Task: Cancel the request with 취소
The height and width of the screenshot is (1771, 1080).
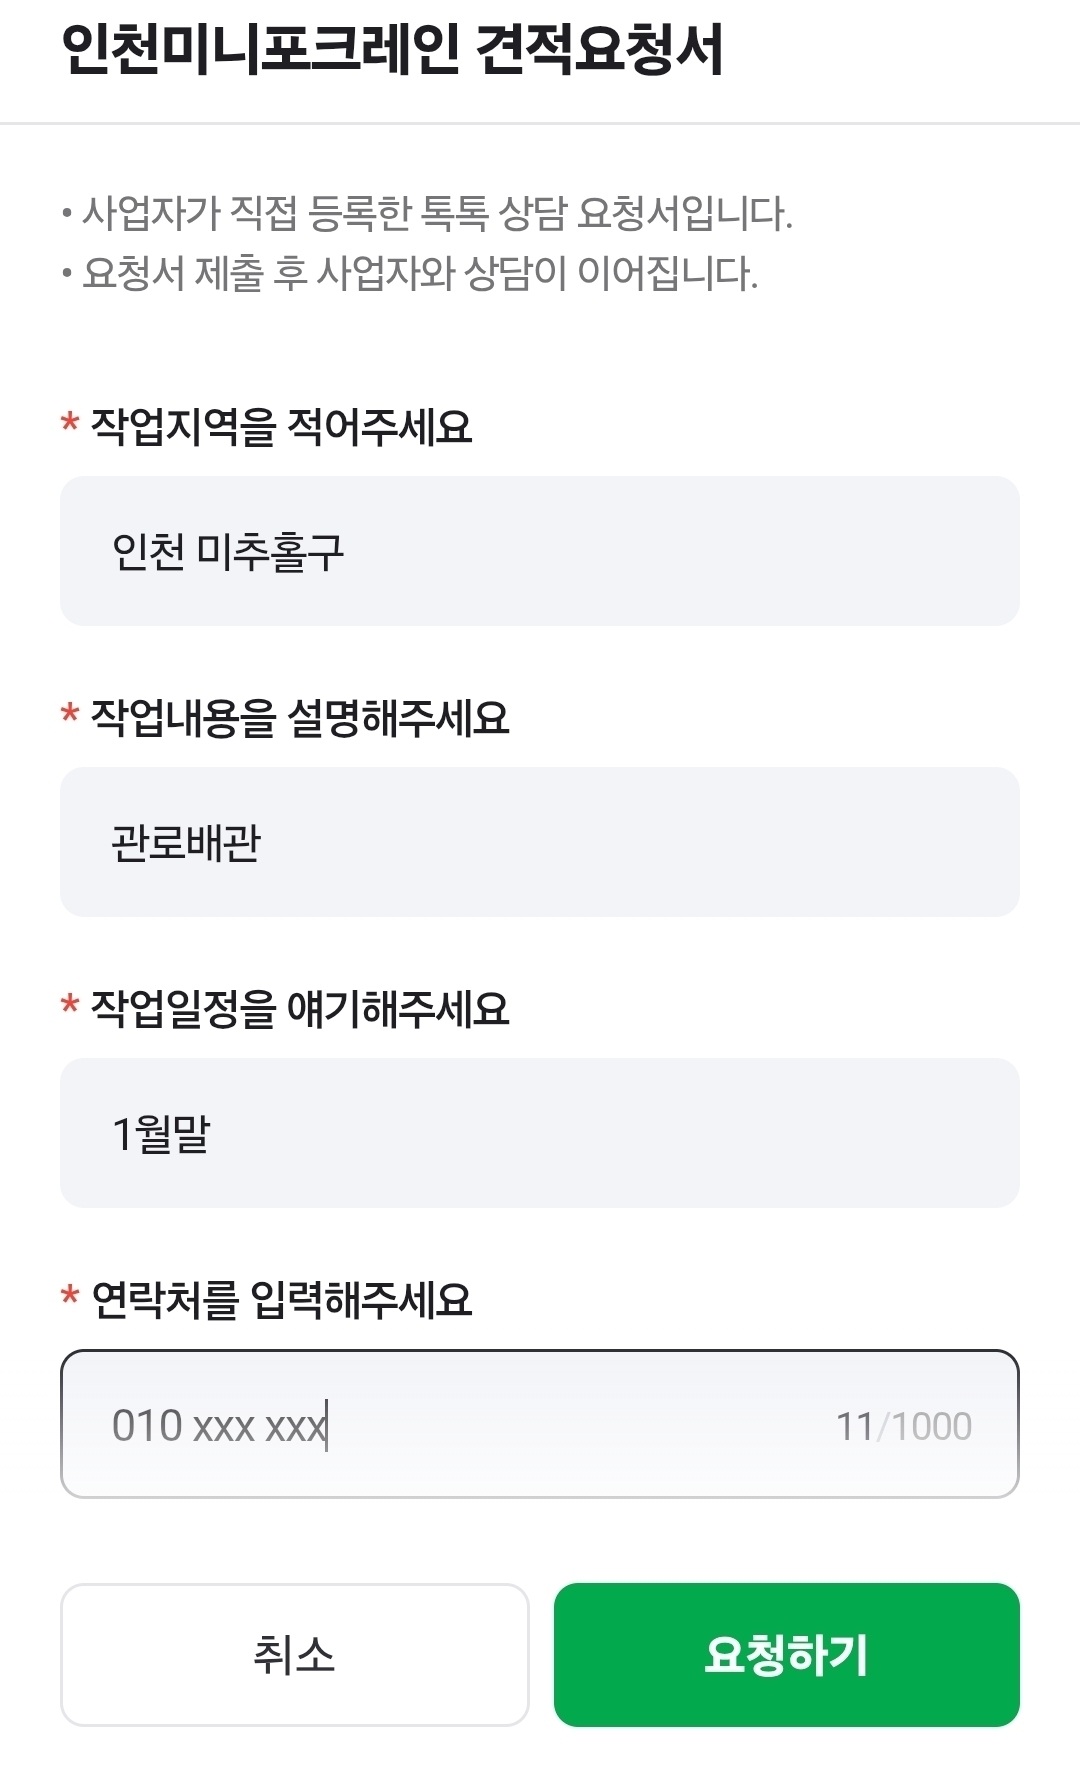Action: 294,1655
